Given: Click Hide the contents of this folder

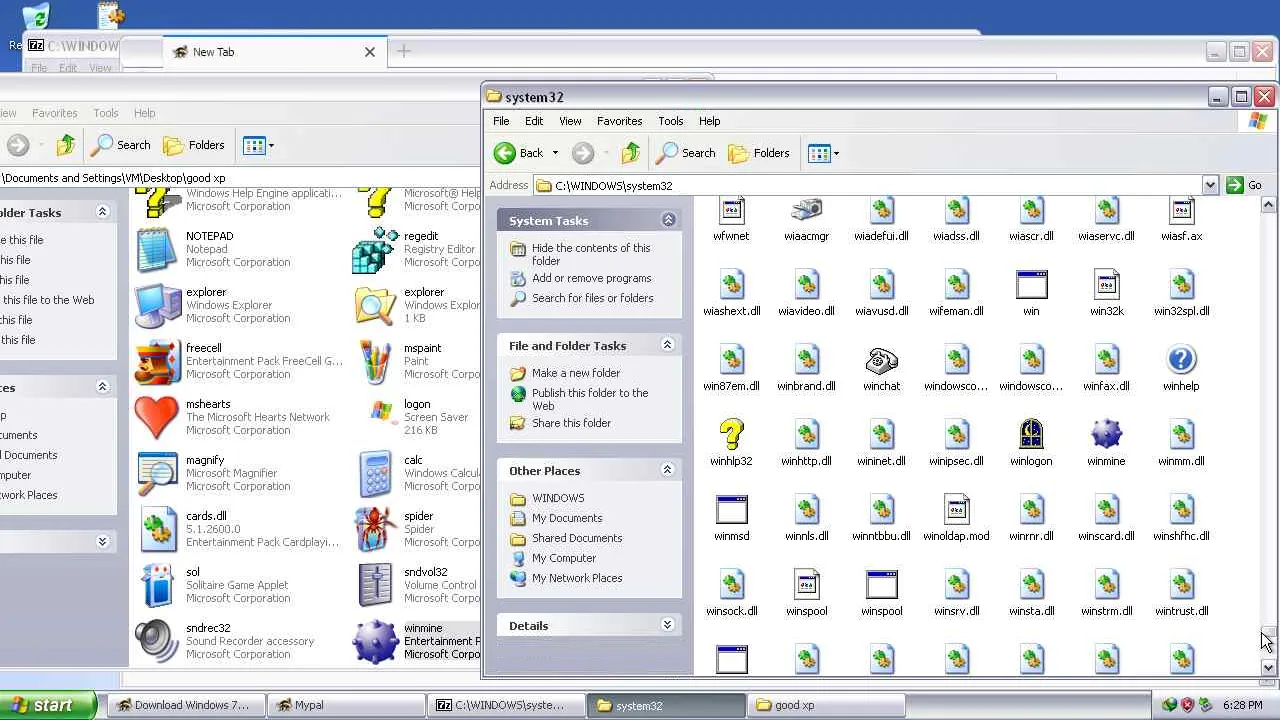Looking at the screenshot, I should pos(591,254).
